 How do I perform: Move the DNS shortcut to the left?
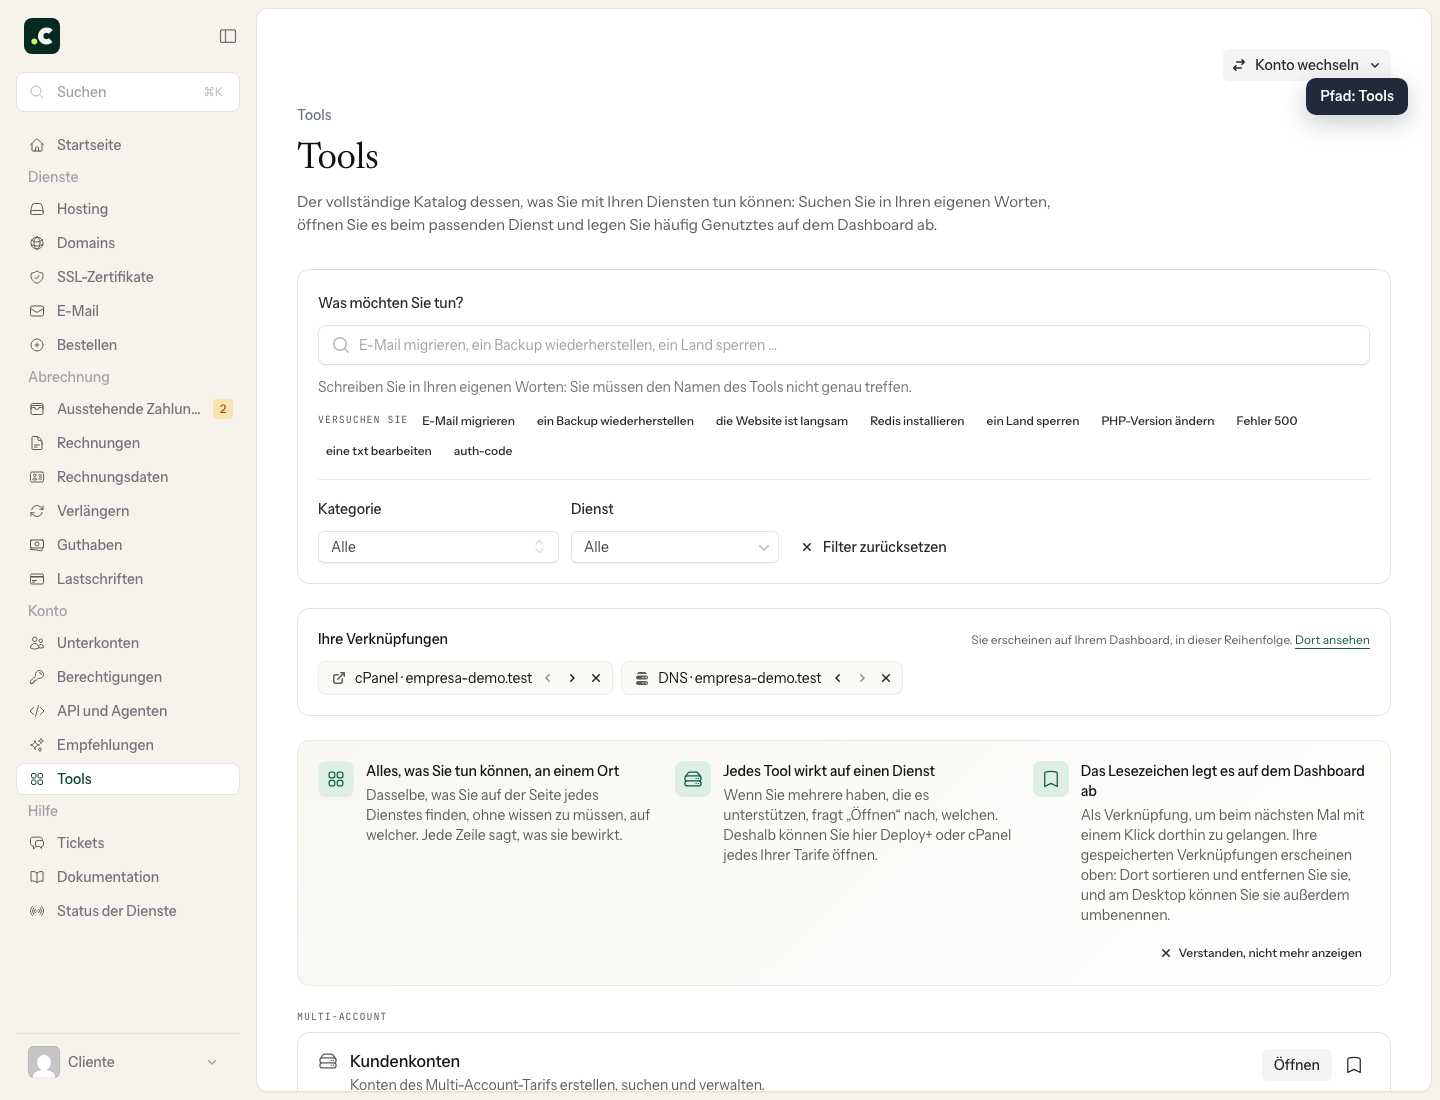(x=838, y=678)
